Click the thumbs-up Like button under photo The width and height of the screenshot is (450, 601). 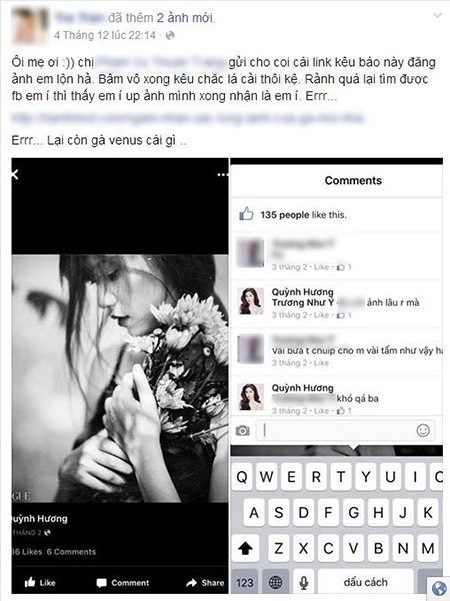40,583
